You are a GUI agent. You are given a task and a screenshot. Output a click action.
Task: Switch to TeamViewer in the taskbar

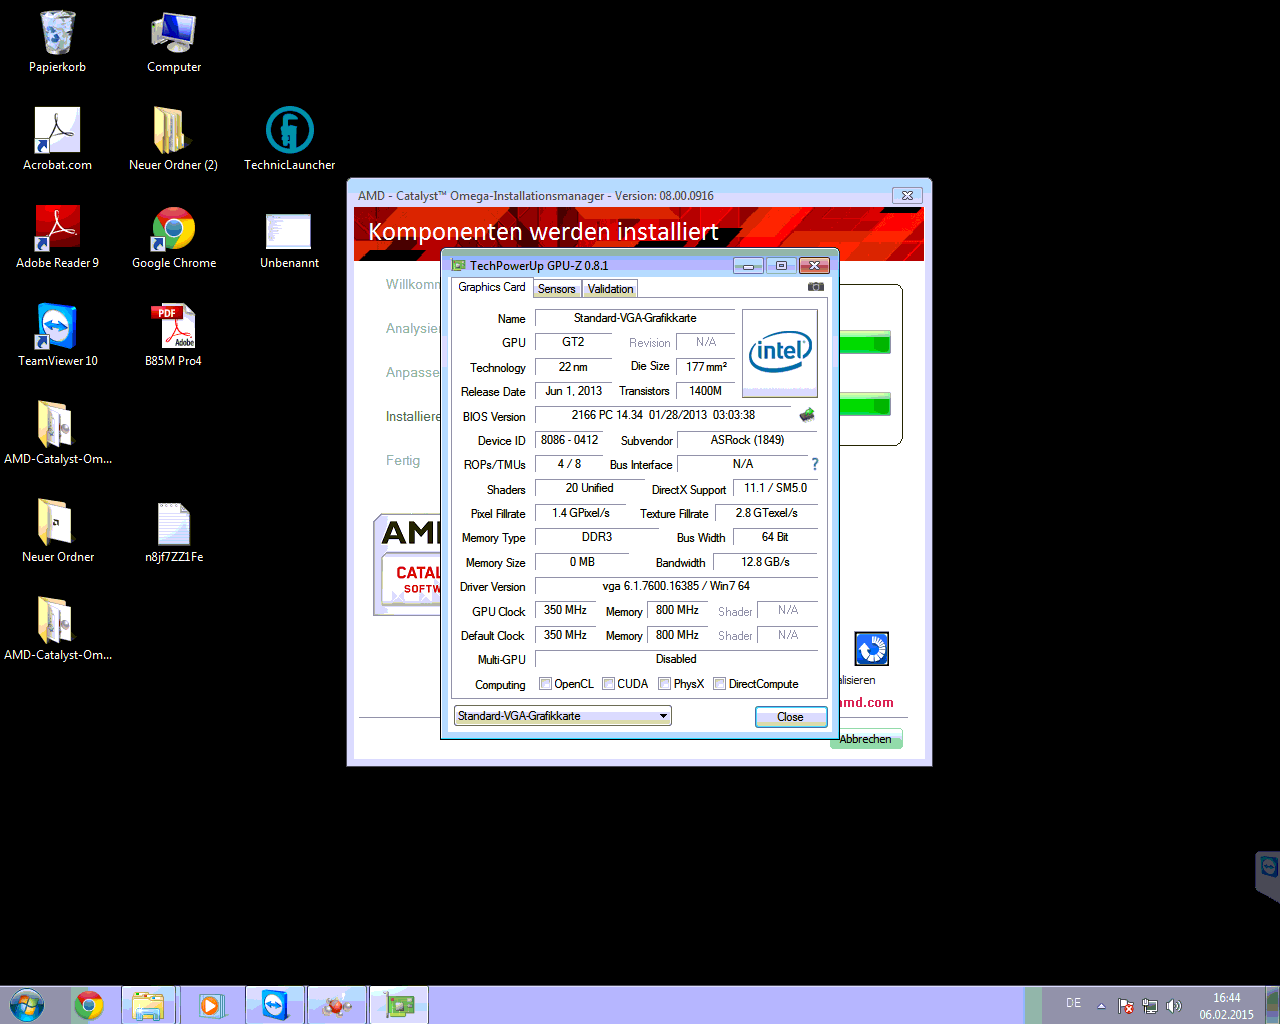274,1005
